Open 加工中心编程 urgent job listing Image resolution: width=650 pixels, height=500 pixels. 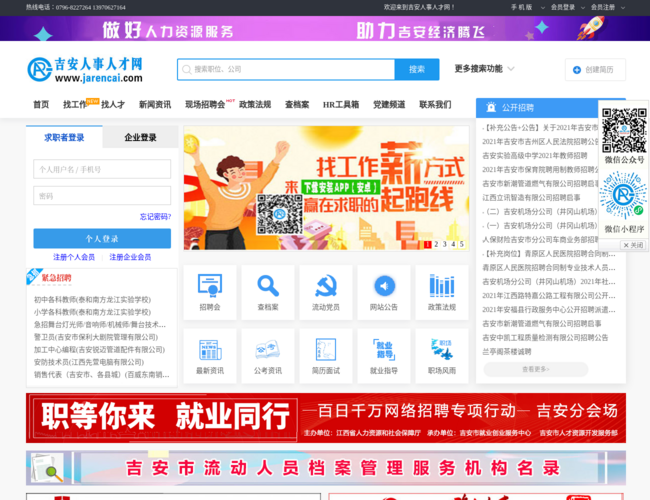point(99,350)
